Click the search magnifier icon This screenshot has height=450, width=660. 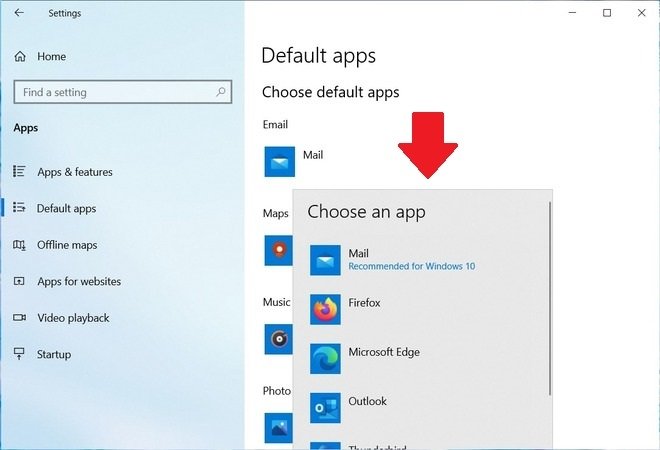pos(221,91)
